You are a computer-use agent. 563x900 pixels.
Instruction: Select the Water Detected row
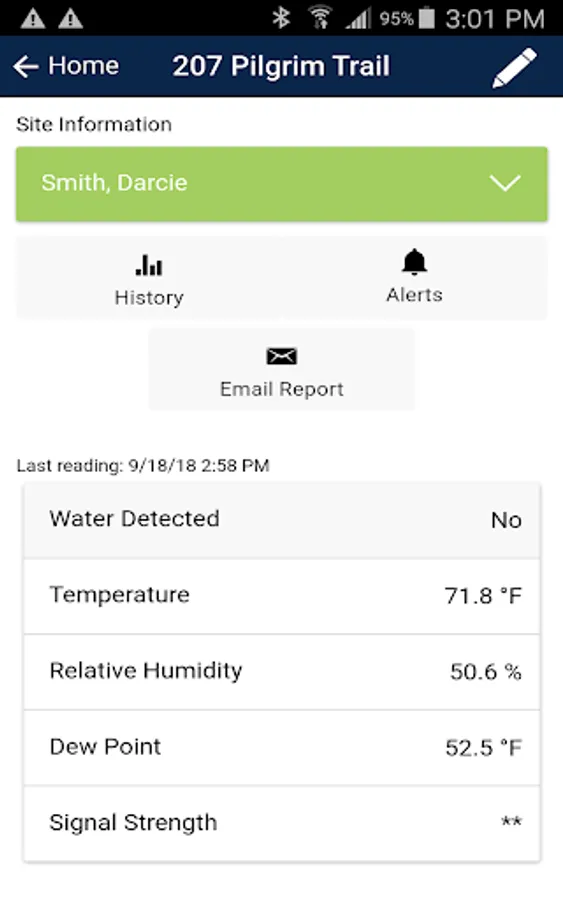coord(282,521)
